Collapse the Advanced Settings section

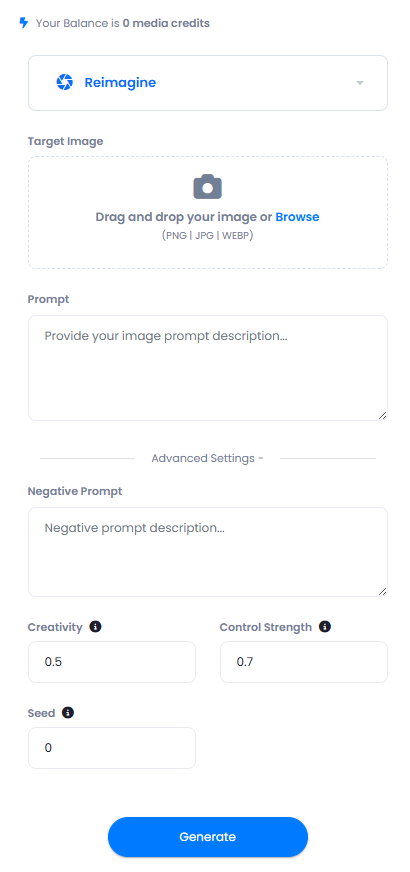[x=208, y=458]
